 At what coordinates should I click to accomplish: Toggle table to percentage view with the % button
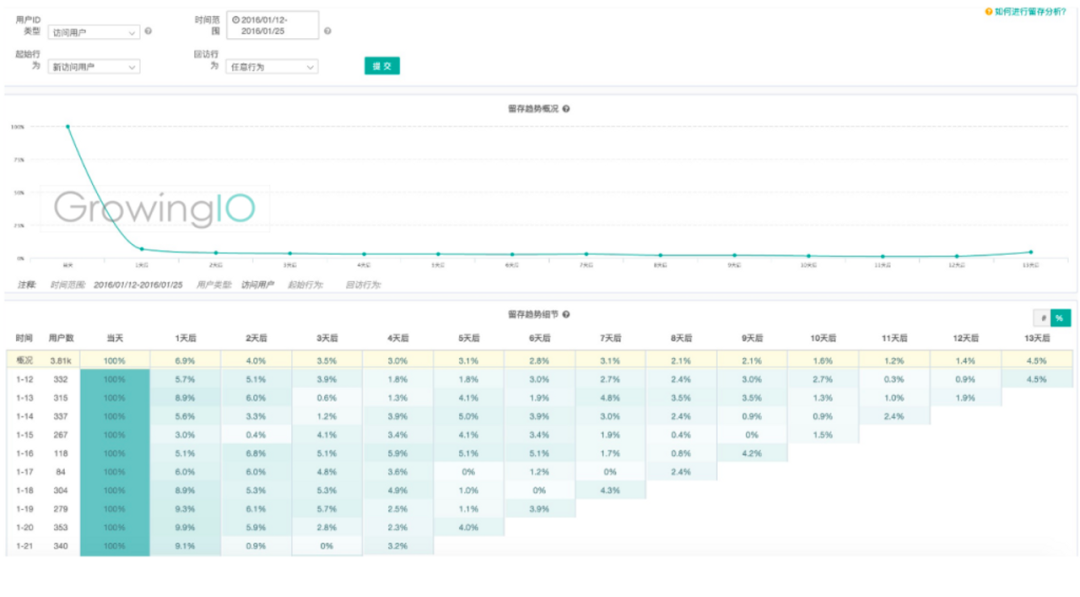[1061, 317]
